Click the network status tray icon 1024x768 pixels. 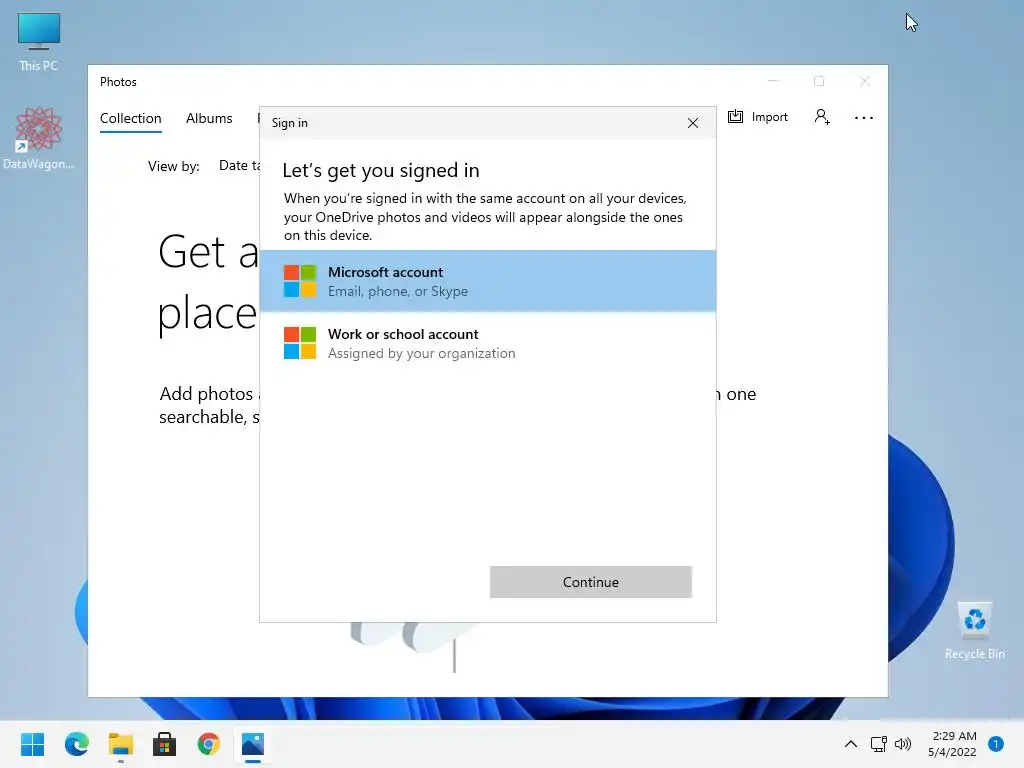(878, 744)
